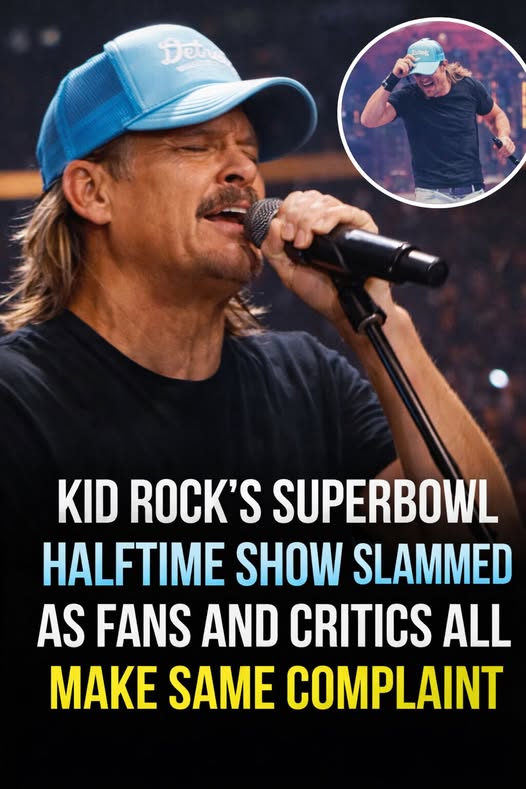Click the yellow "MAKE SAME COMPLAINT" text
The width and height of the screenshot is (526, 789).
(x=277, y=687)
